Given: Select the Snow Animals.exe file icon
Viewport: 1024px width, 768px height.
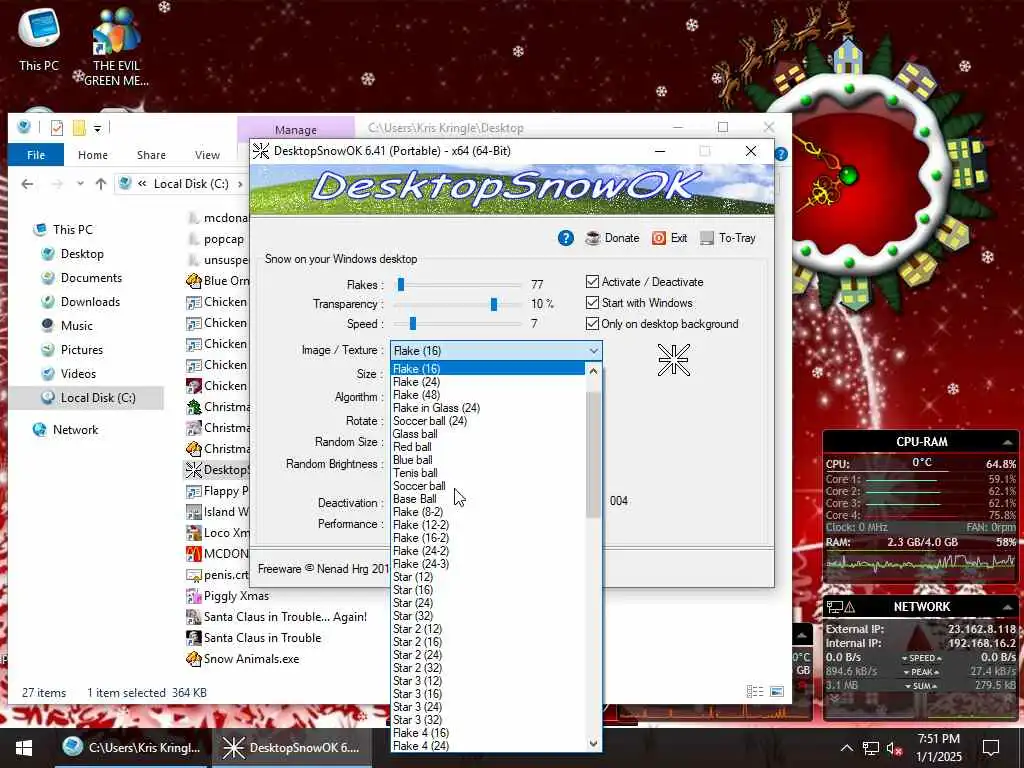Looking at the screenshot, I should pyautogui.click(x=193, y=658).
